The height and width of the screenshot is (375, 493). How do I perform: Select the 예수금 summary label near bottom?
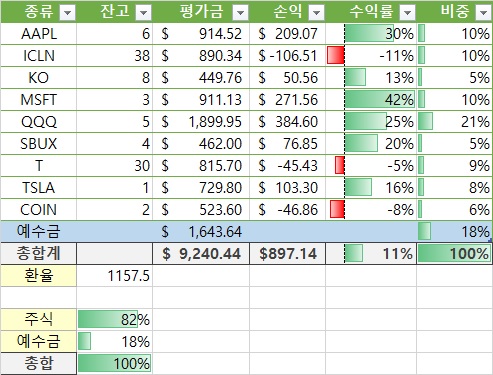tap(39, 341)
